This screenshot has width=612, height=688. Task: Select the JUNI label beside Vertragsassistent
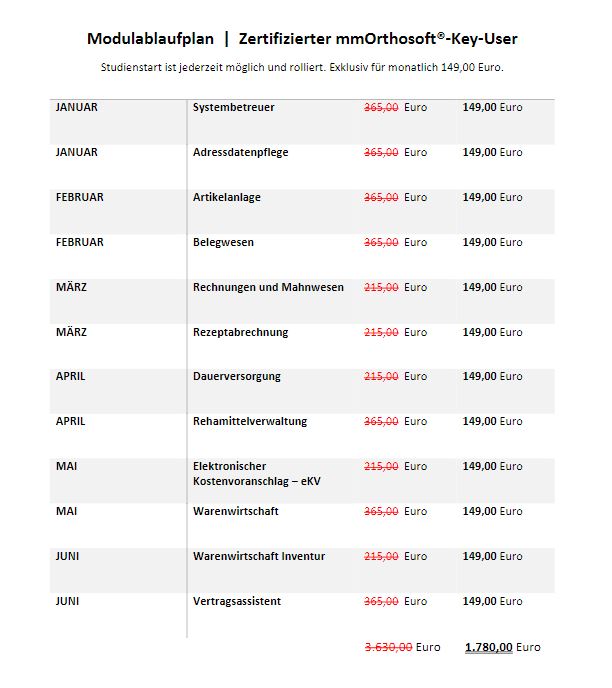tap(67, 601)
